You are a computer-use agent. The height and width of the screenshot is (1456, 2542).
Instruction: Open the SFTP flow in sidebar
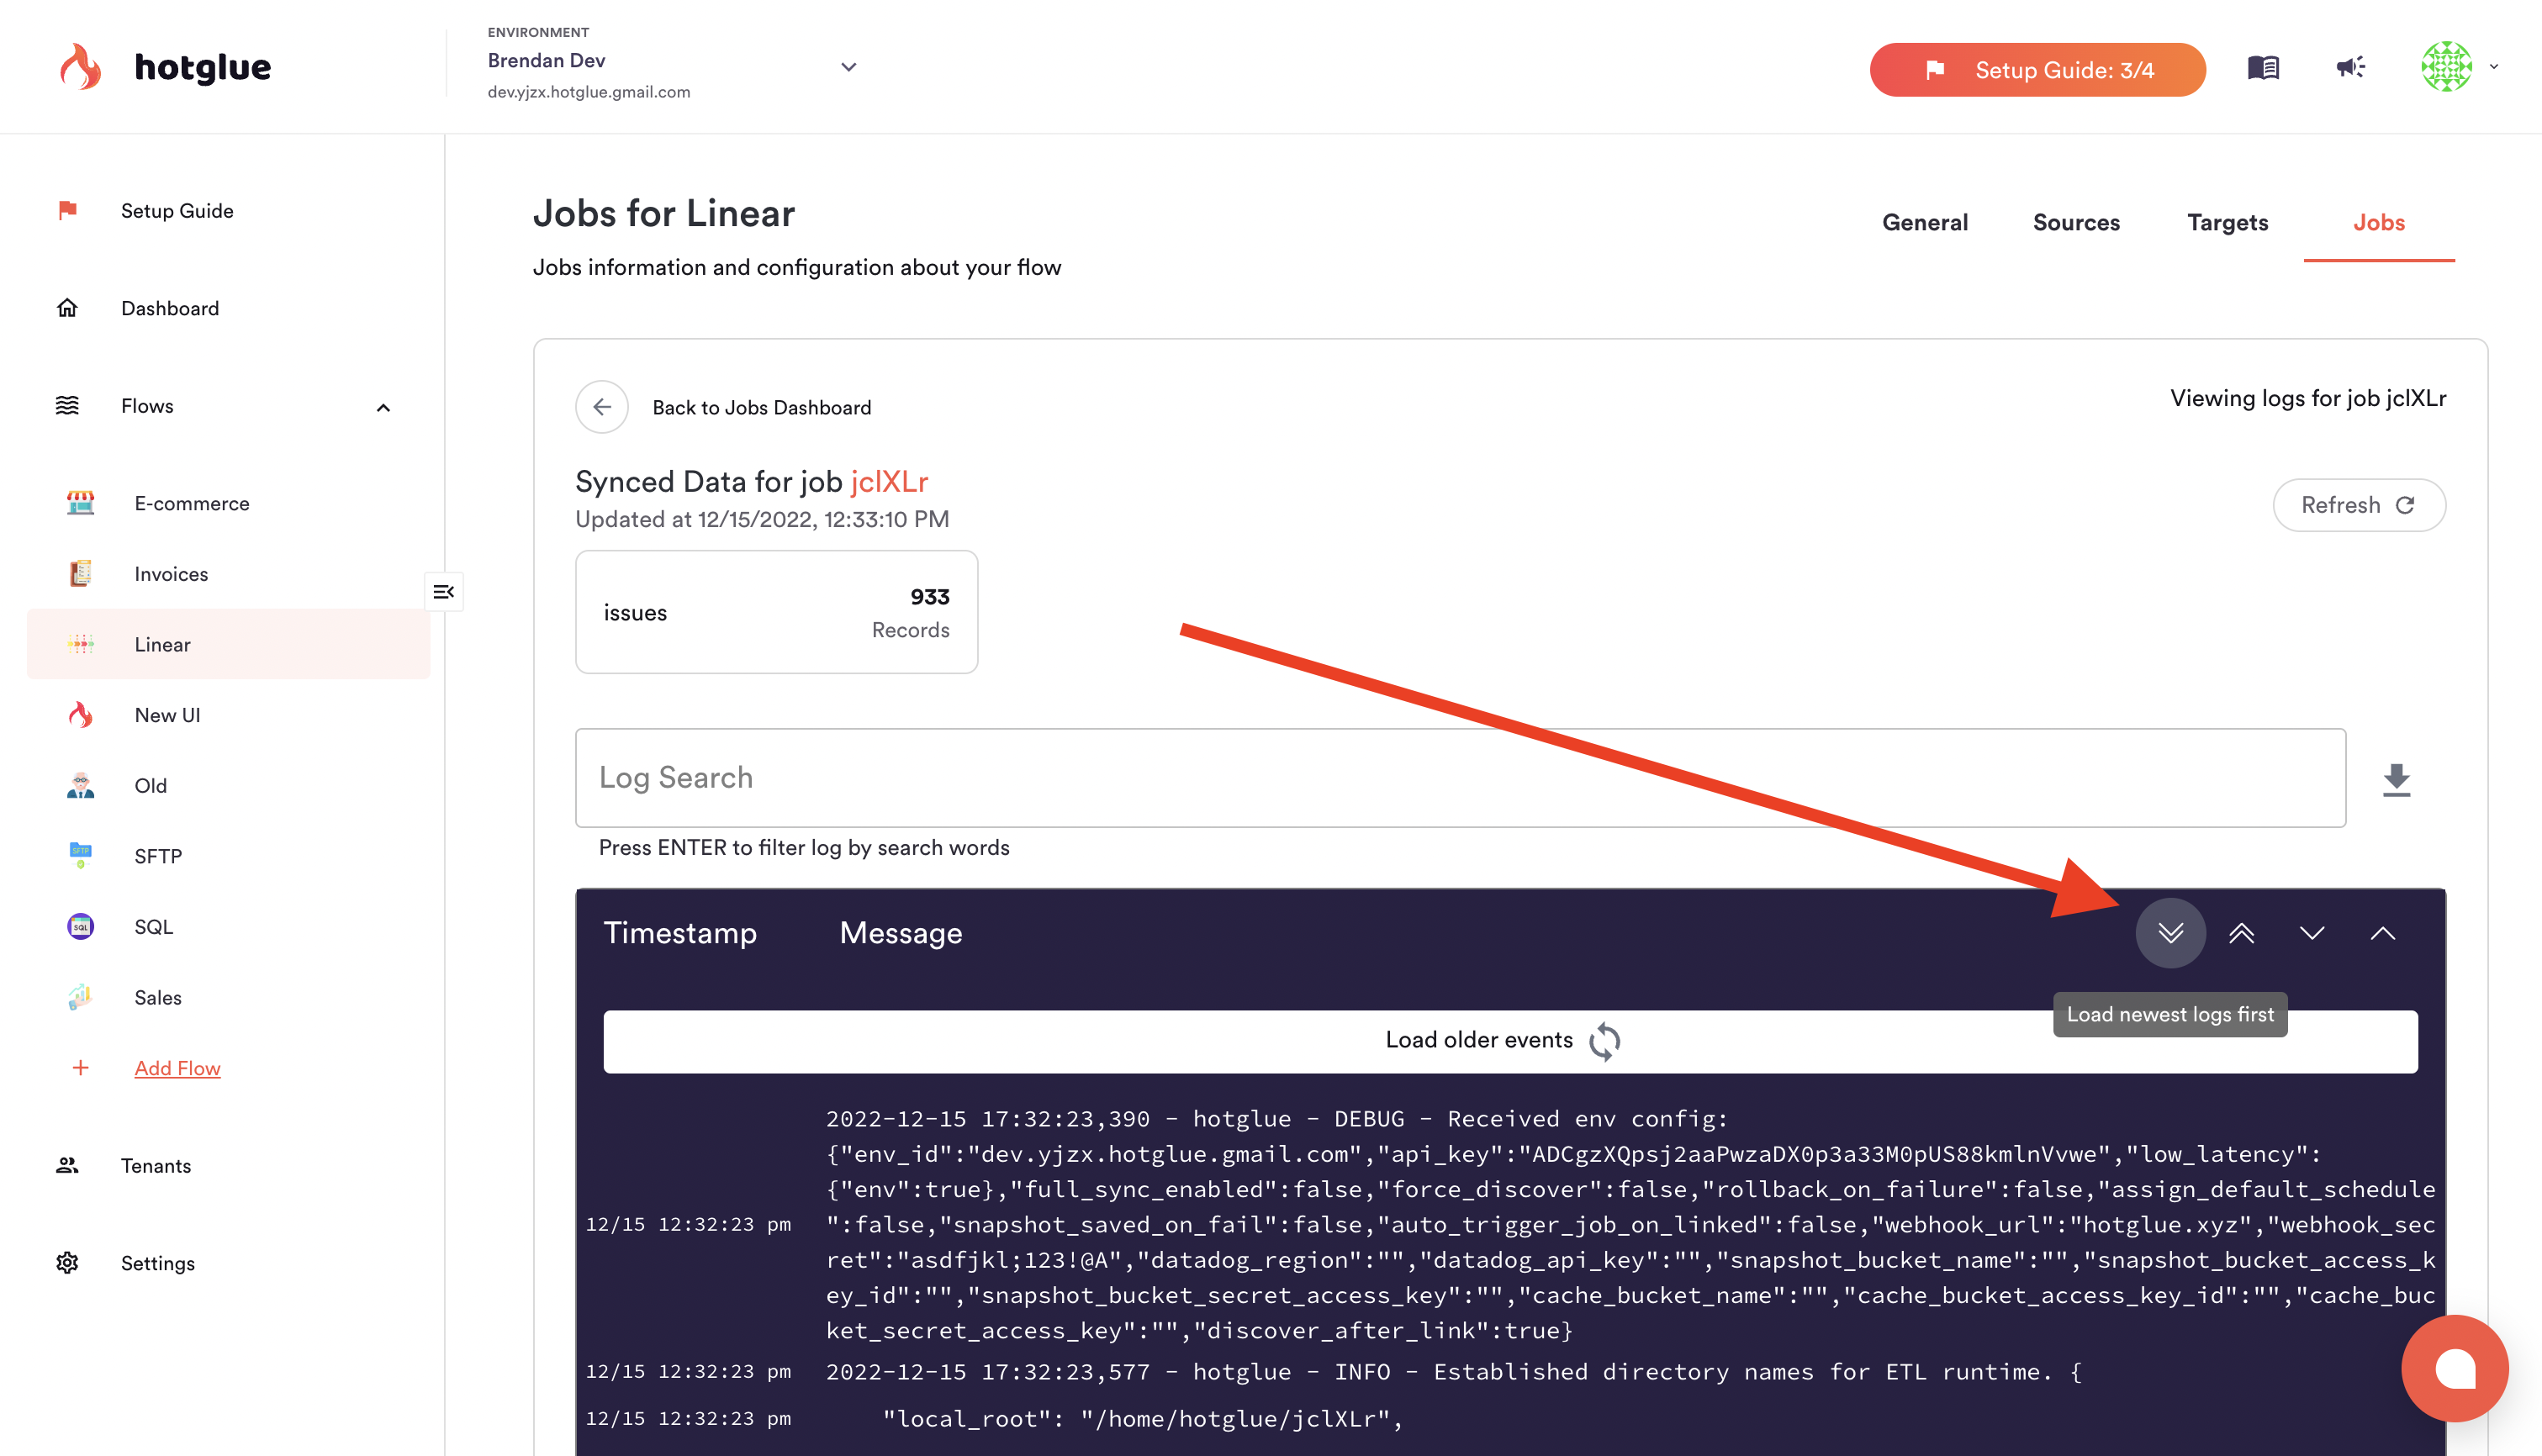pyautogui.click(x=158, y=856)
